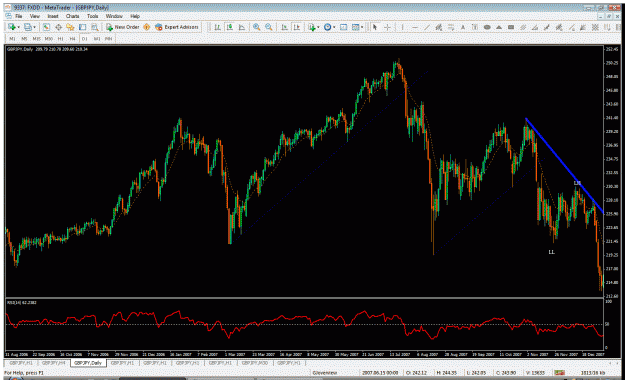The width and height of the screenshot is (625, 380).
Task: Select the Trendline drawing tool
Action: (x=427, y=27)
